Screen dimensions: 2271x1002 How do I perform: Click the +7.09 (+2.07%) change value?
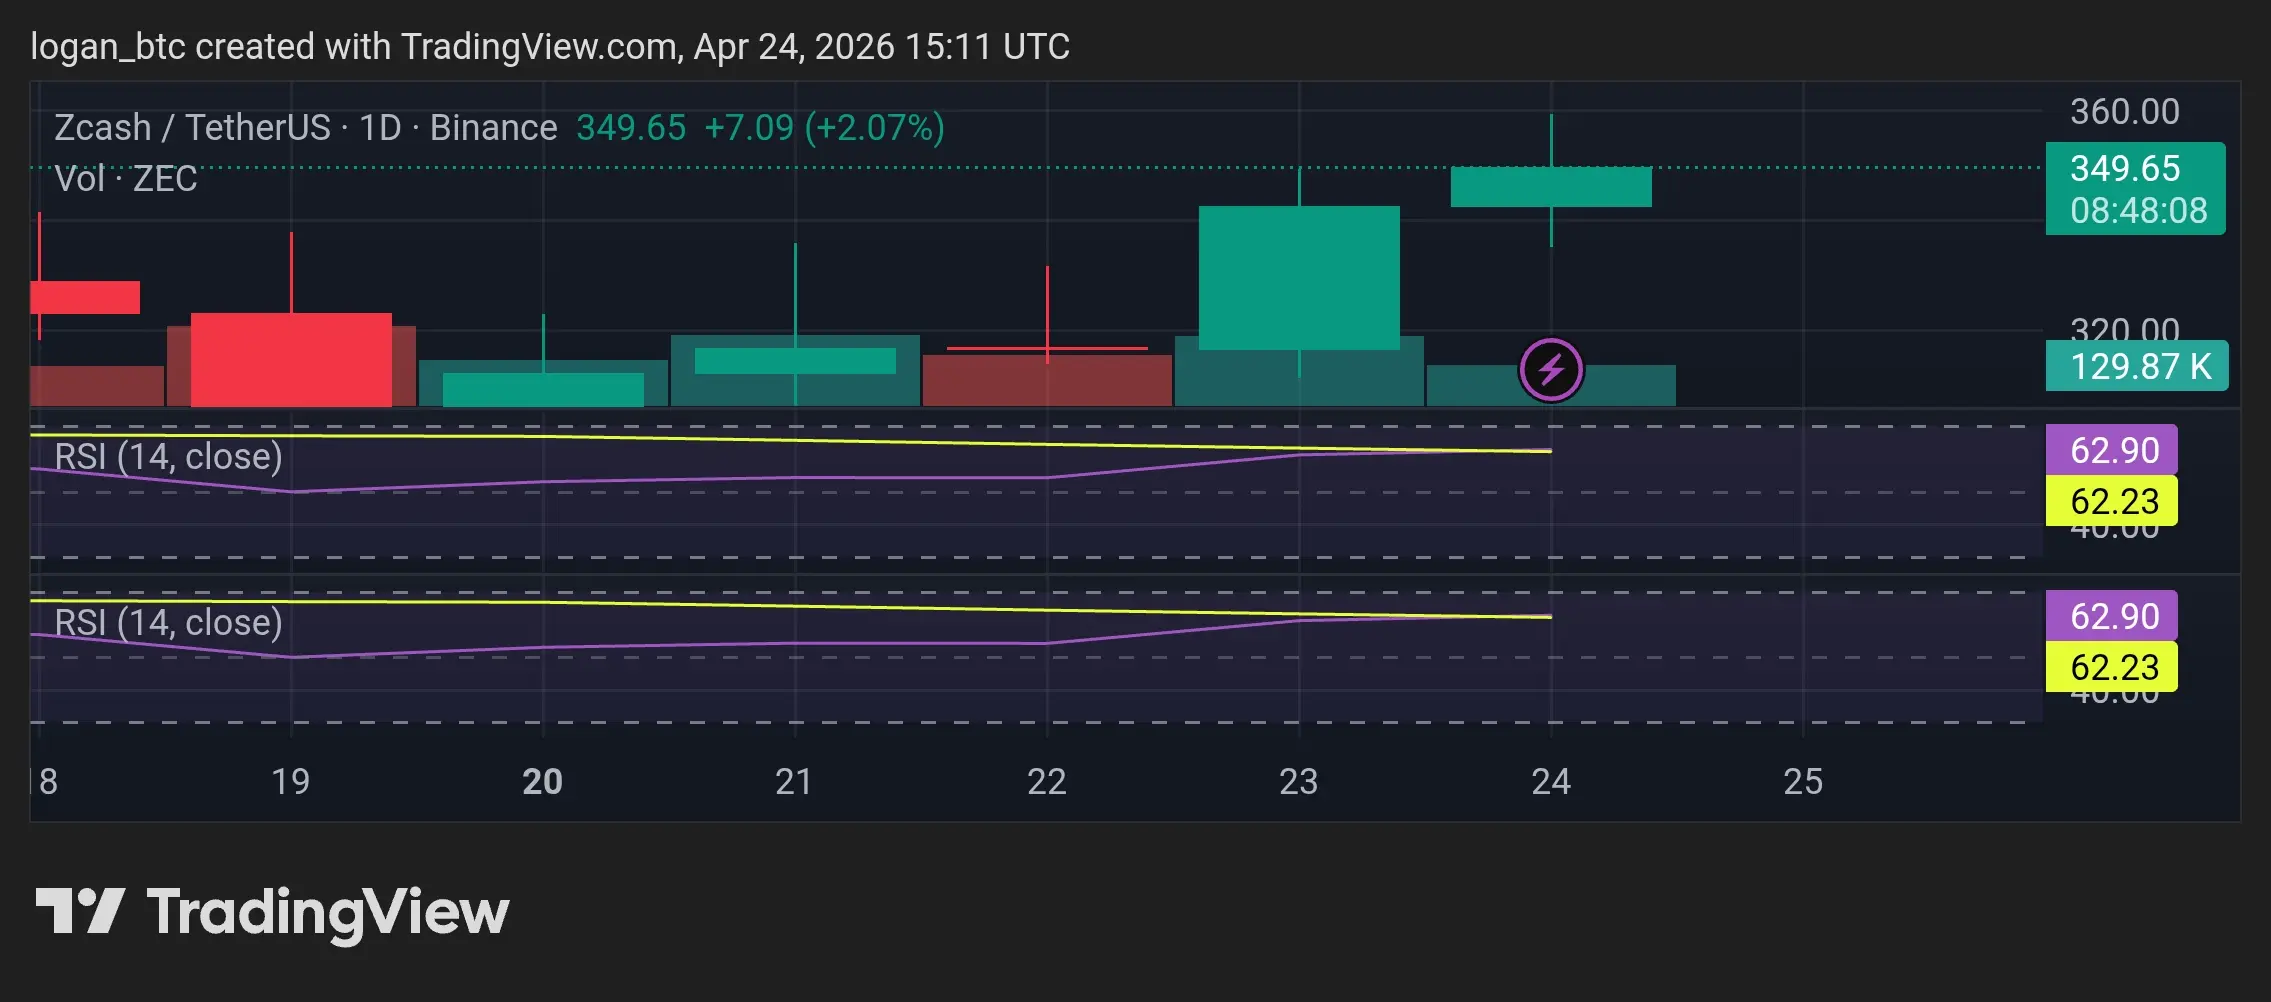[x=824, y=128]
